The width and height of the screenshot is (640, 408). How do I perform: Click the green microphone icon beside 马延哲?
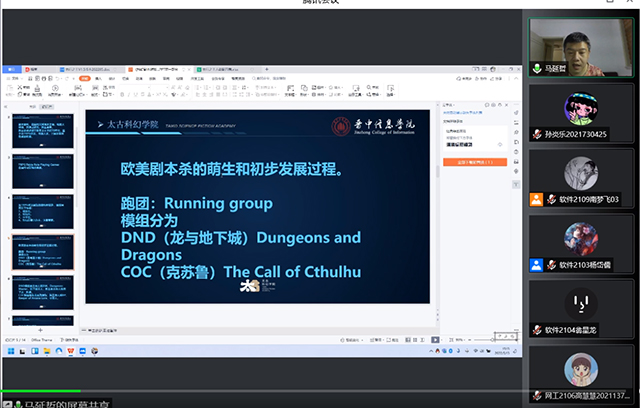pos(537,69)
